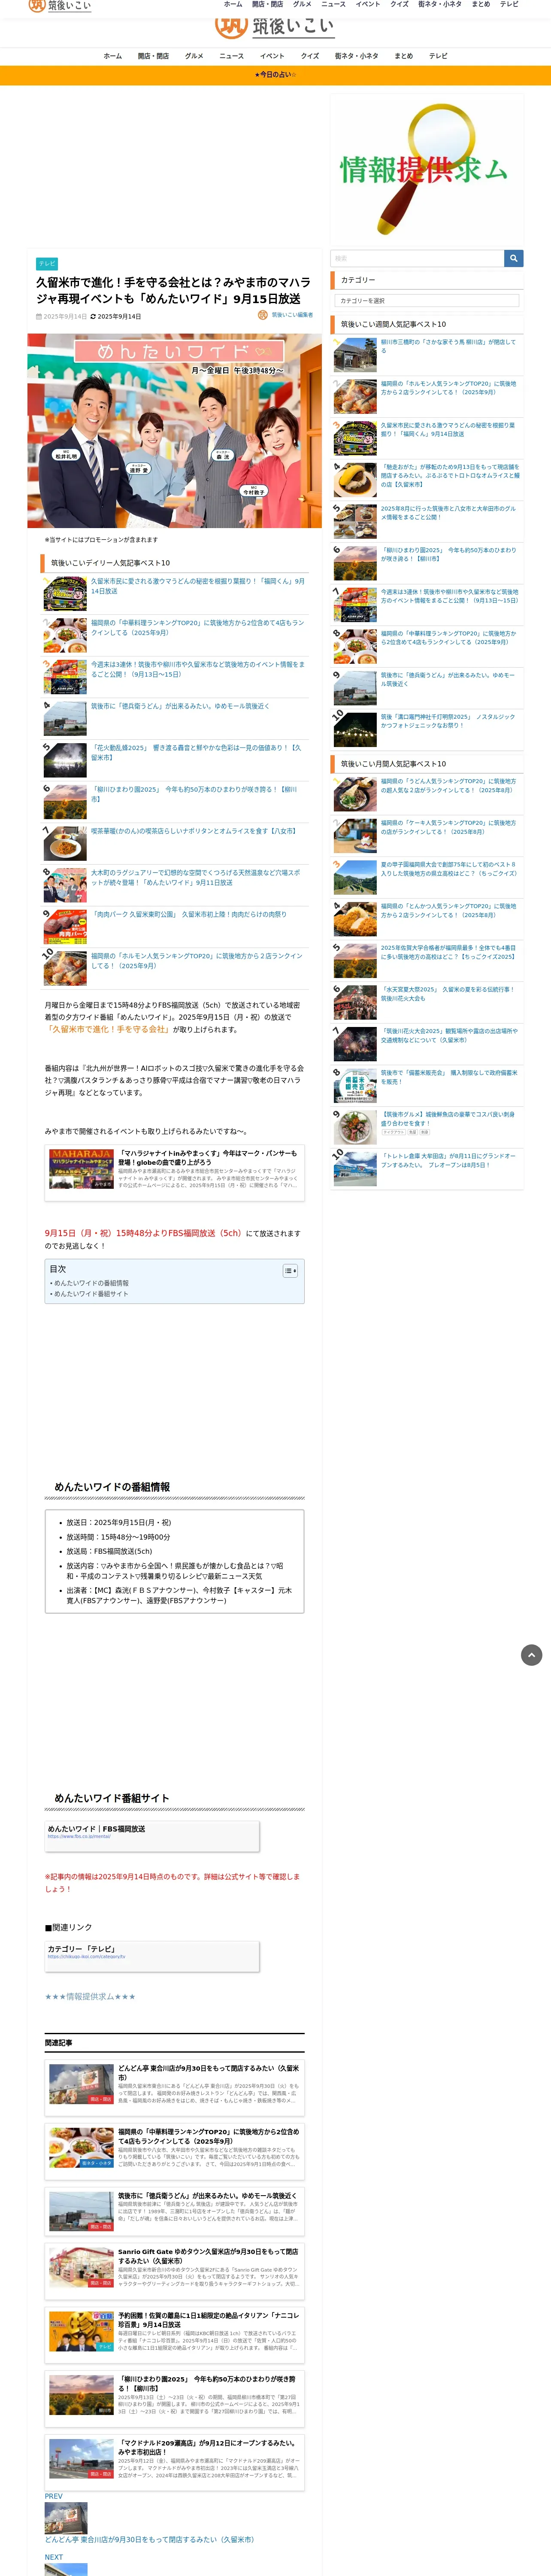Viewport: 551px width, 2576px height.
Task: Open the ニュース menu item
Action: click(232, 56)
